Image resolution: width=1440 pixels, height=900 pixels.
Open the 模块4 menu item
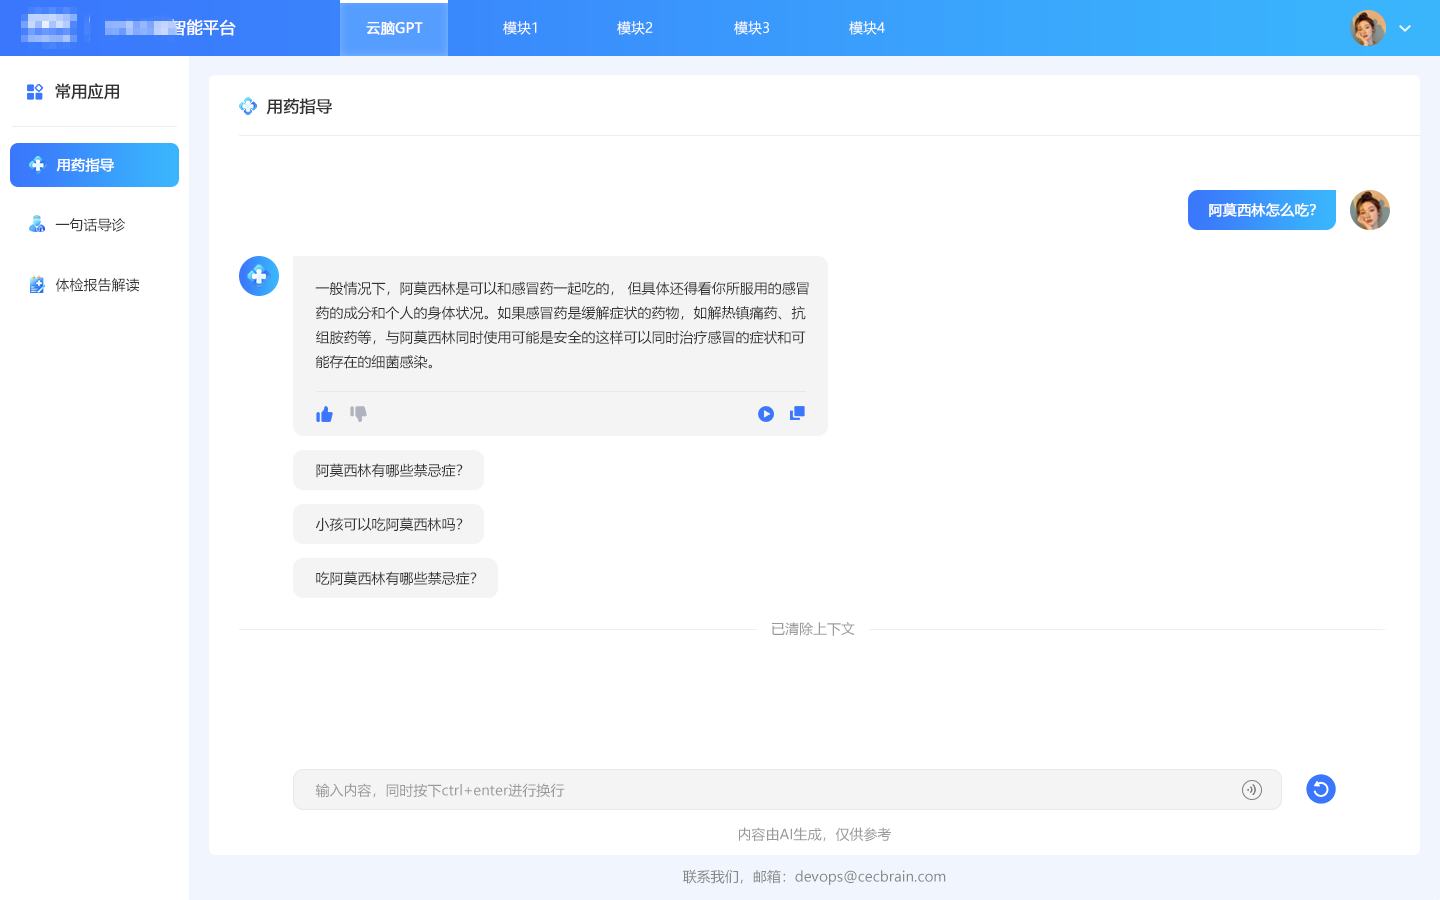pyautogui.click(x=866, y=28)
